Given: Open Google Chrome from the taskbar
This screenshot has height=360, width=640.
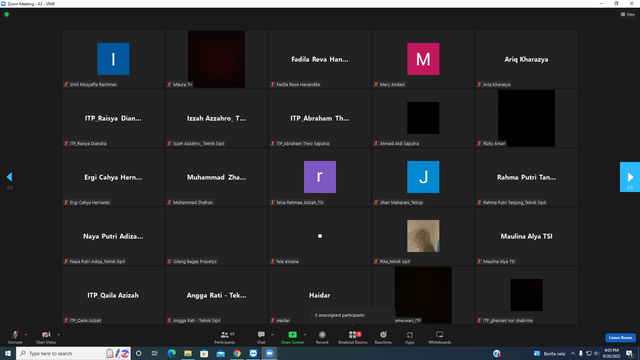Looking at the screenshot, I should [237, 353].
